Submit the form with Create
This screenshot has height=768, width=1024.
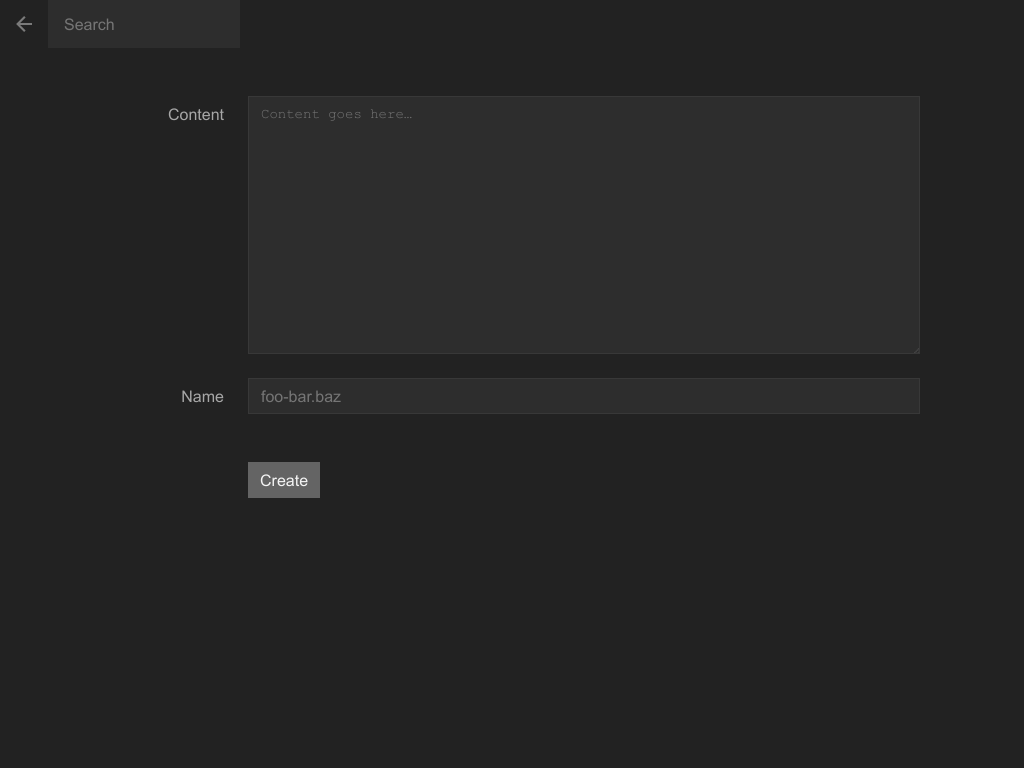tap(284, 480)
